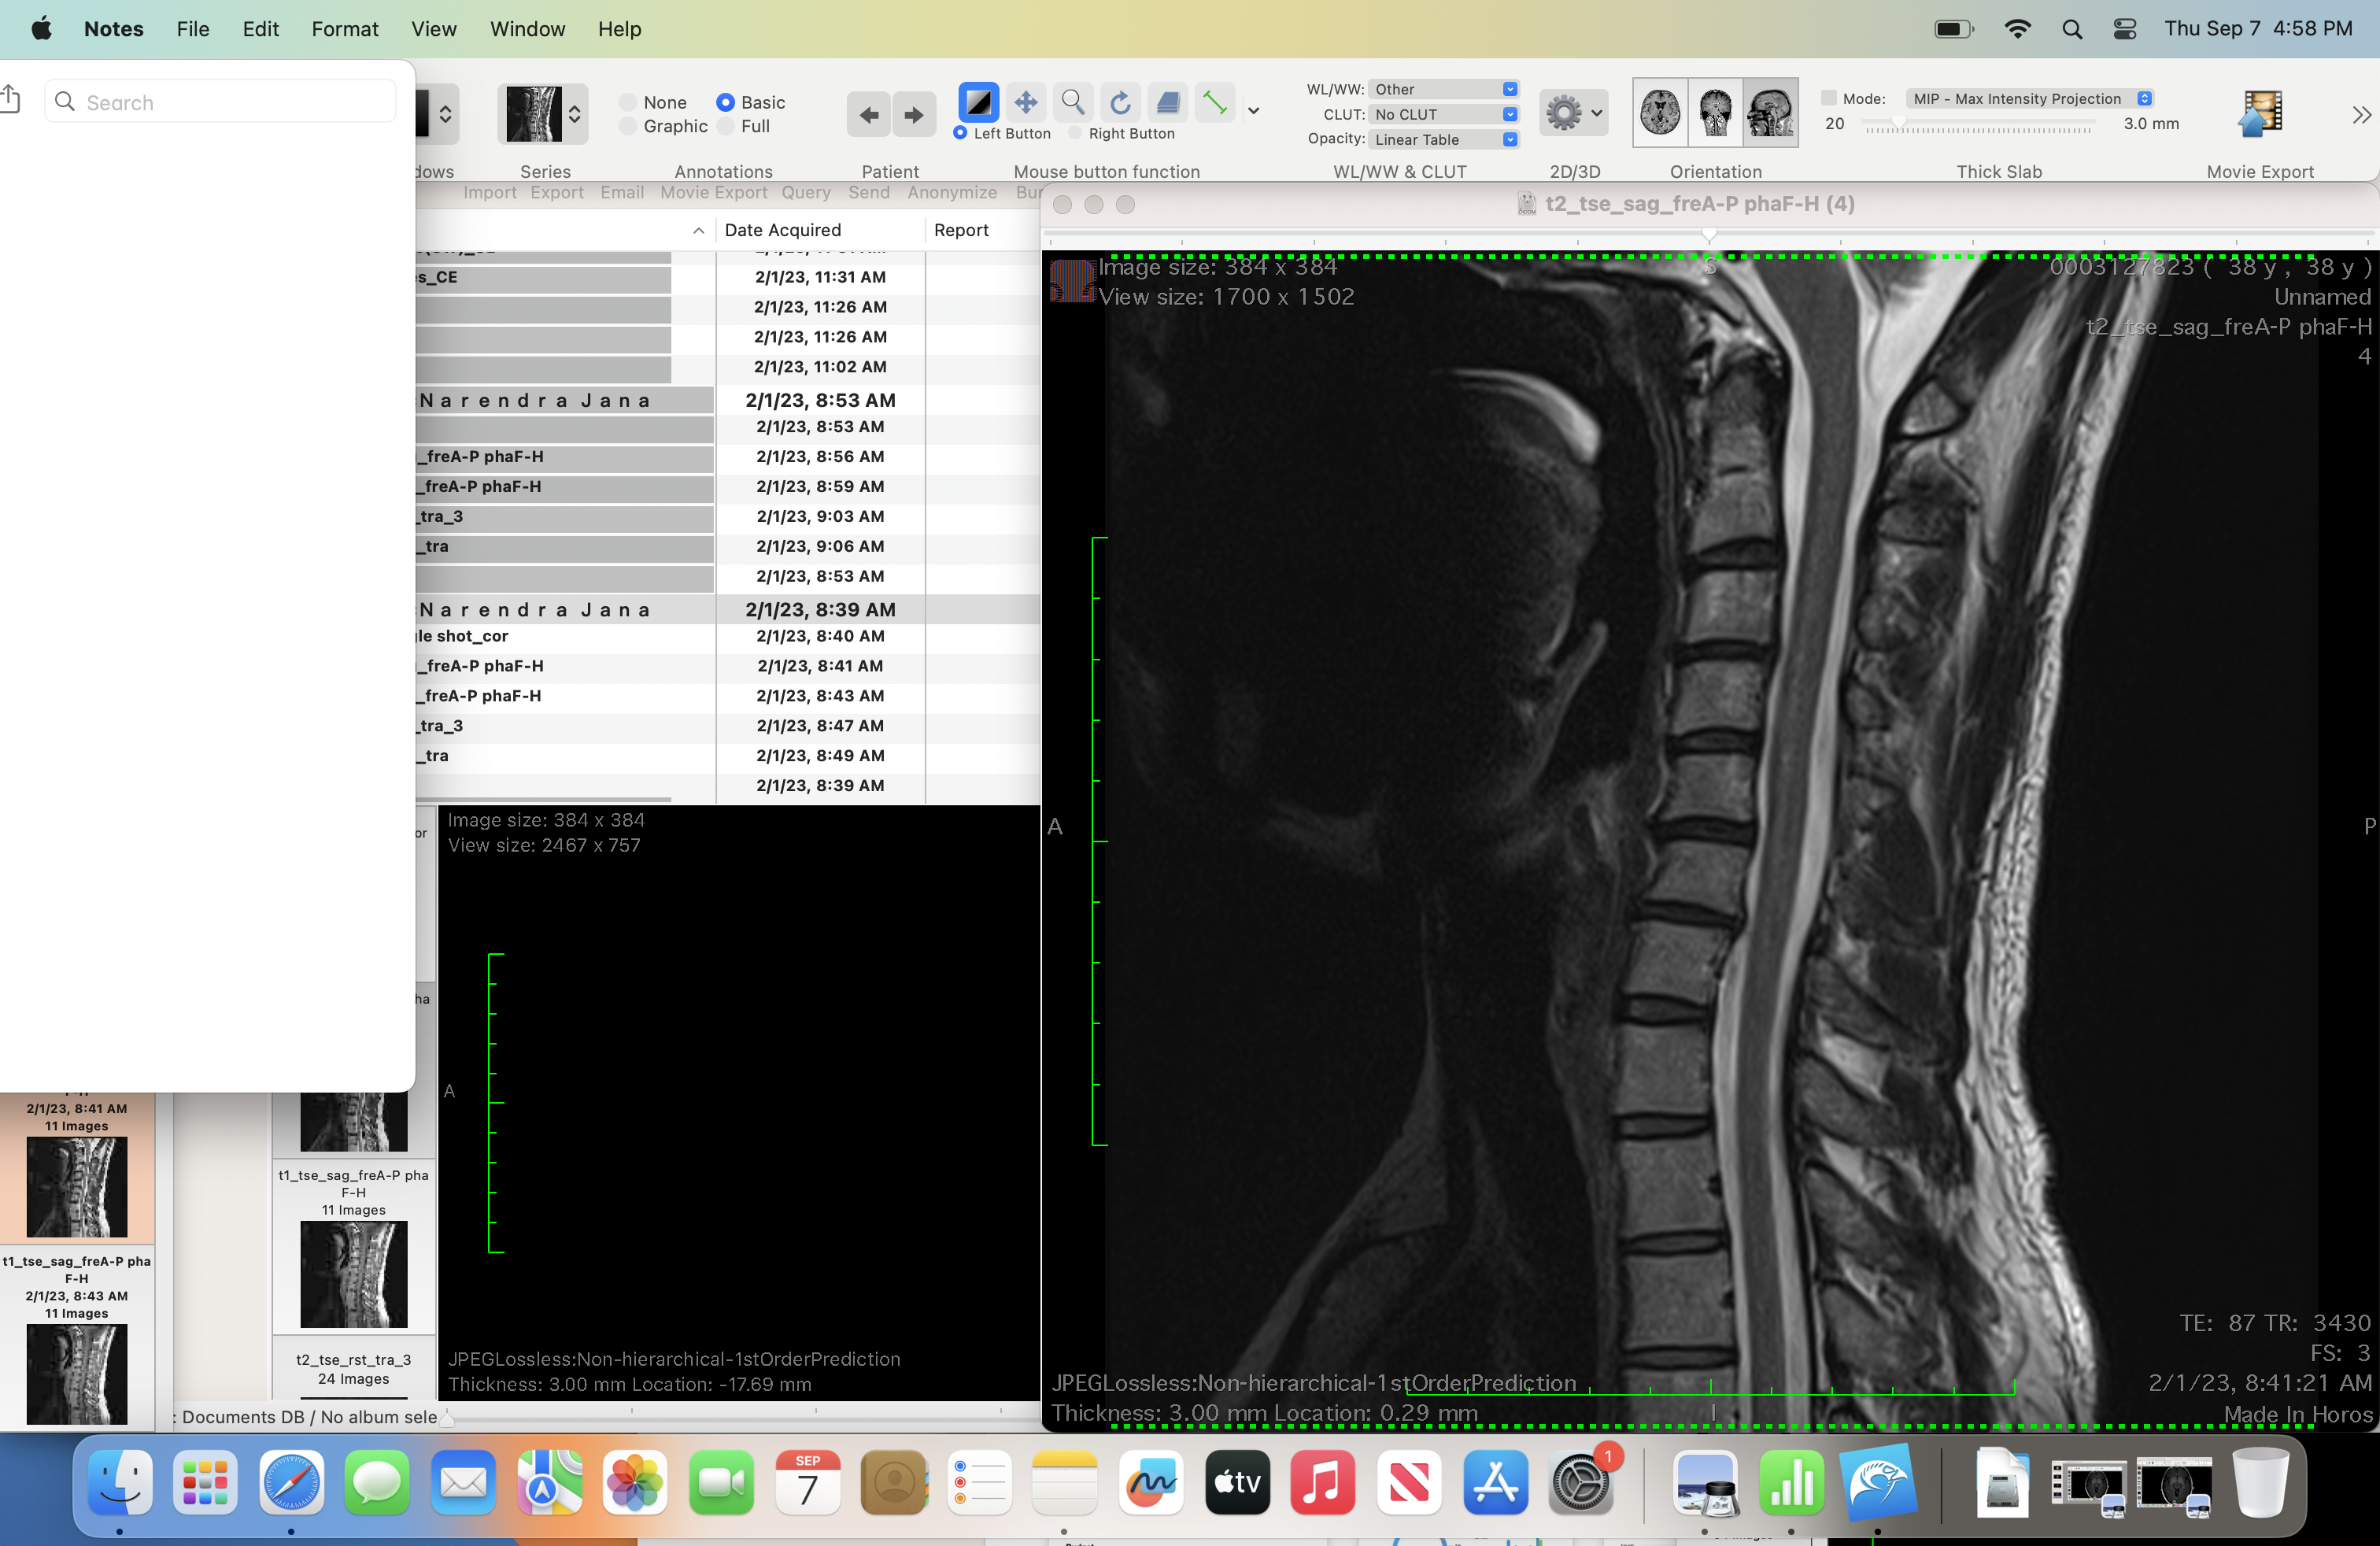
Task: Open the Window menu
Action: coord(527,29)
